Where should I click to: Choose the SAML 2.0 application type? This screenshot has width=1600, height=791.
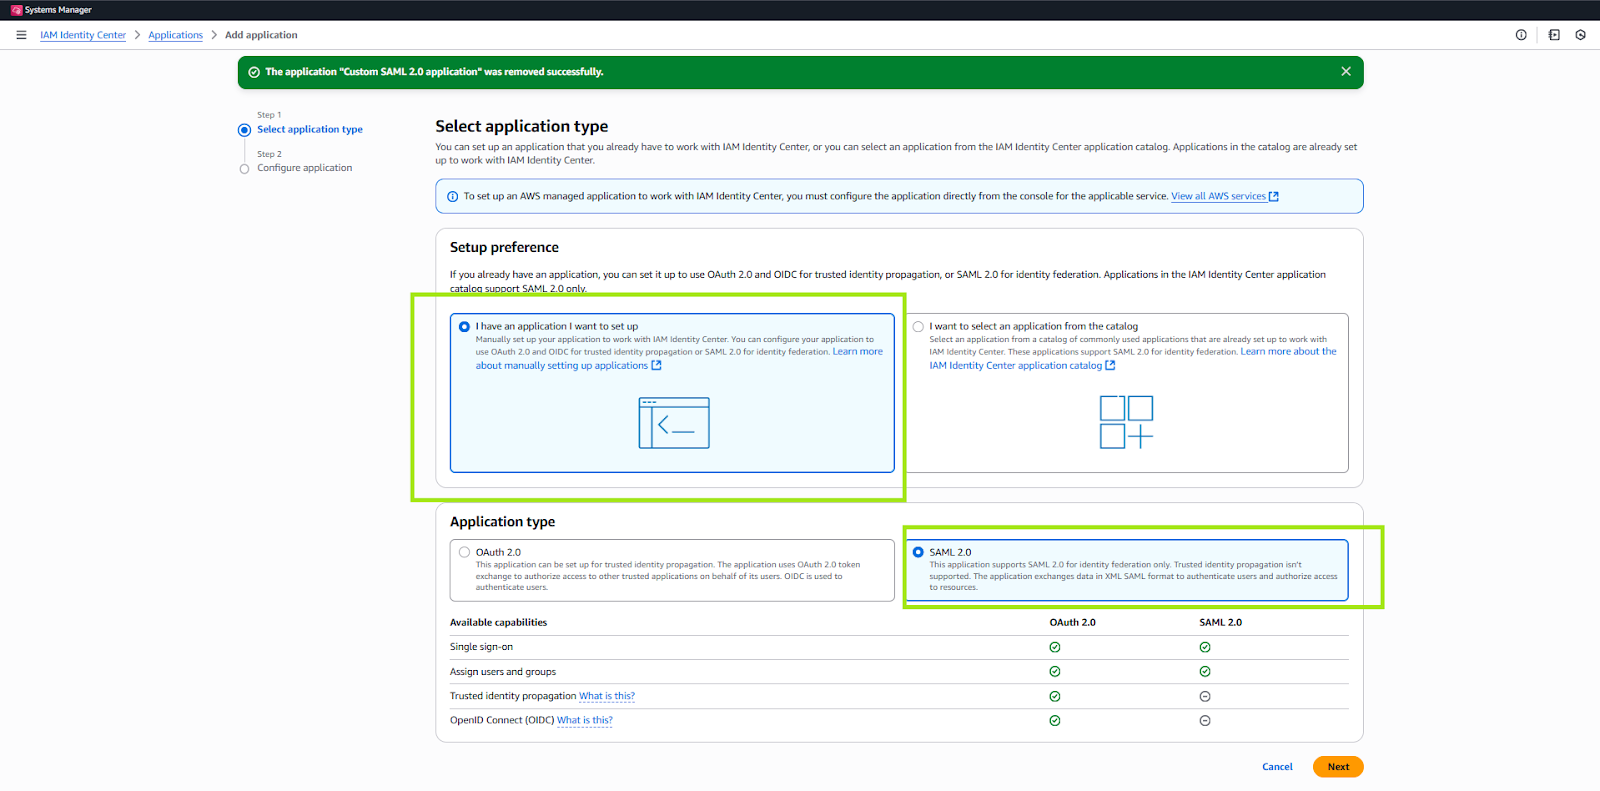click(918, 552)
